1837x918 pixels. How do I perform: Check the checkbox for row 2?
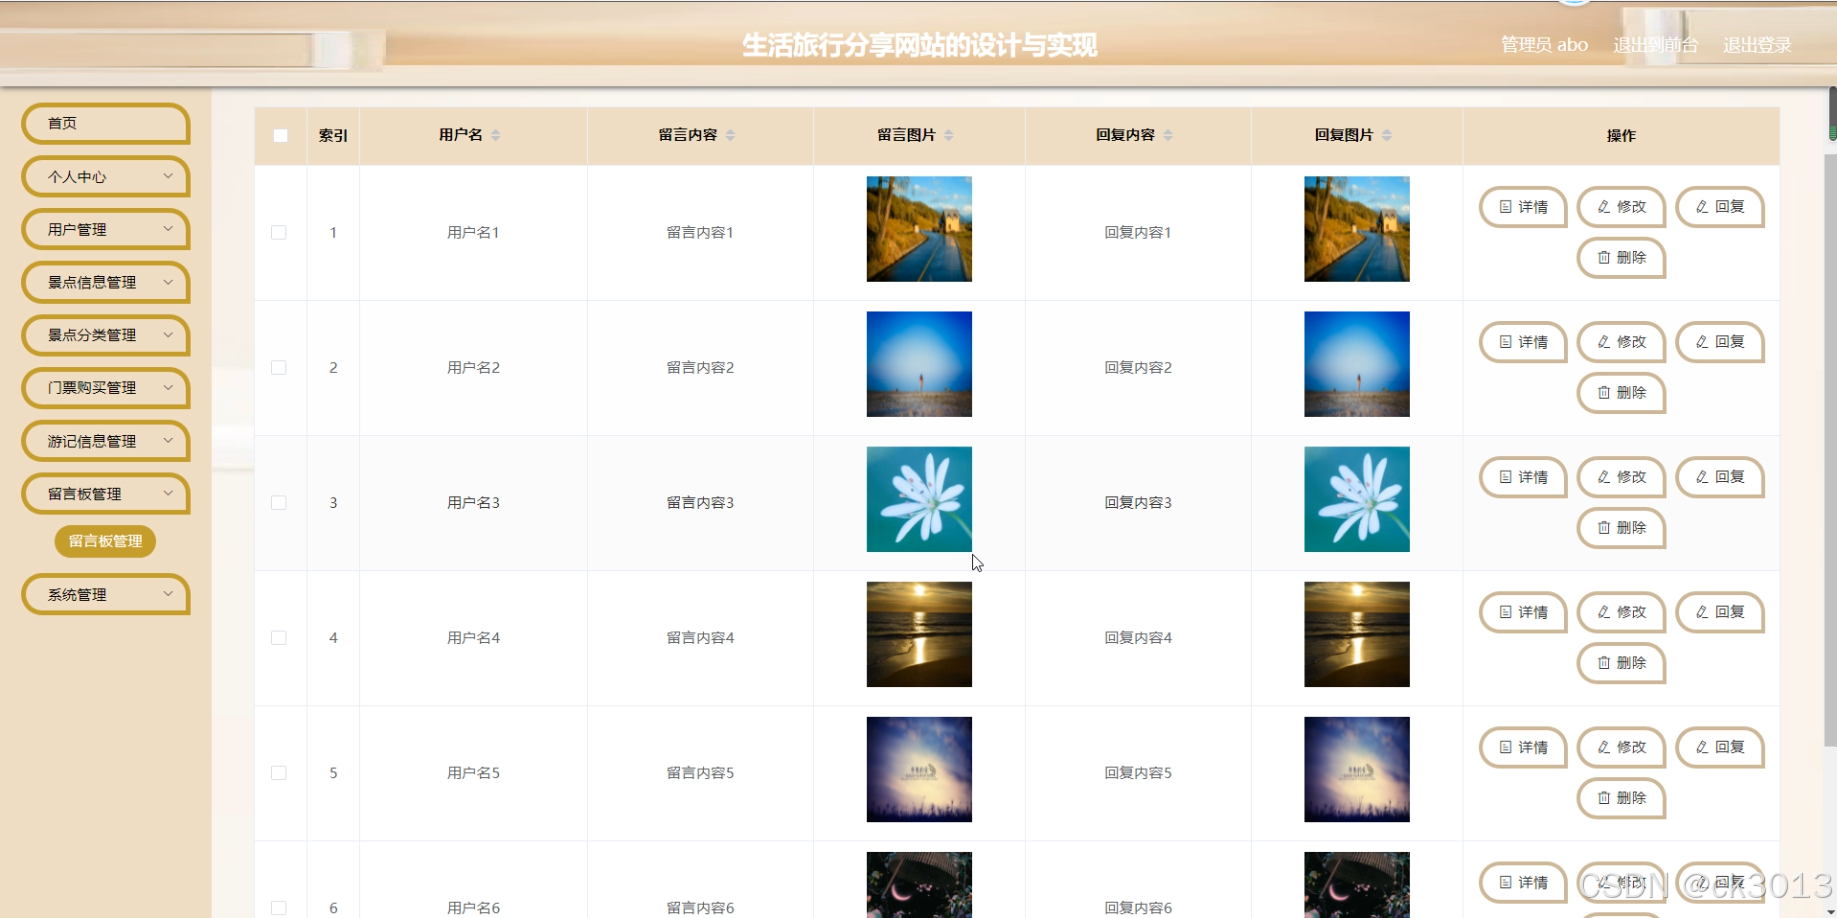point(279,367)
